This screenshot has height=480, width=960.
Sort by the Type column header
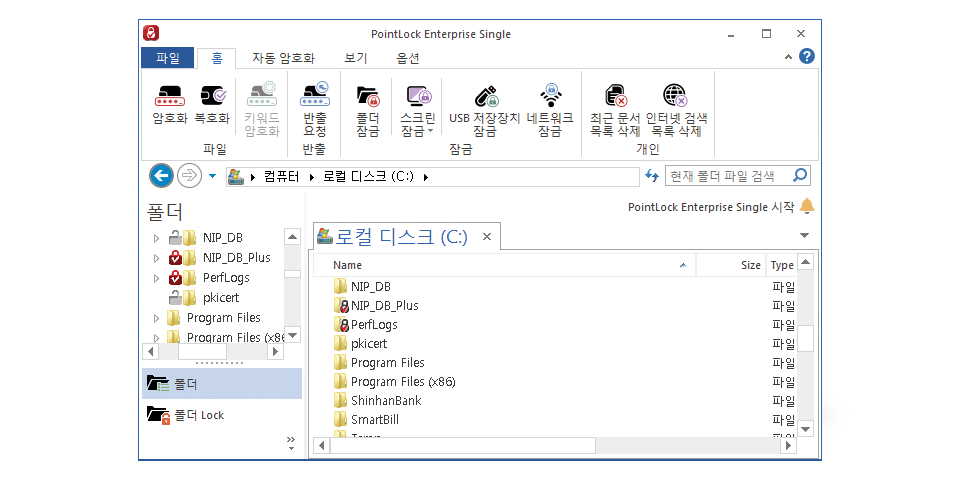(781, 265)
